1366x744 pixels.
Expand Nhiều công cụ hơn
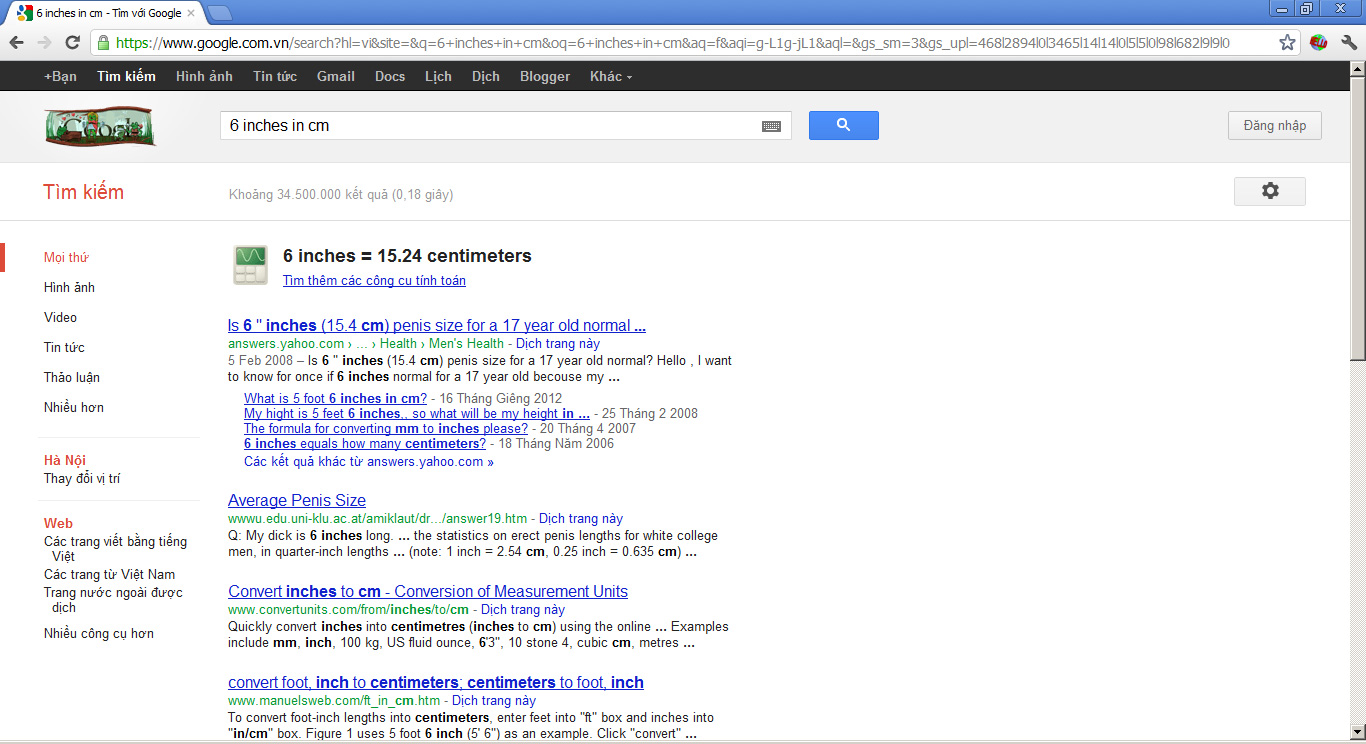pyautogui.click(x=99, y=633)
